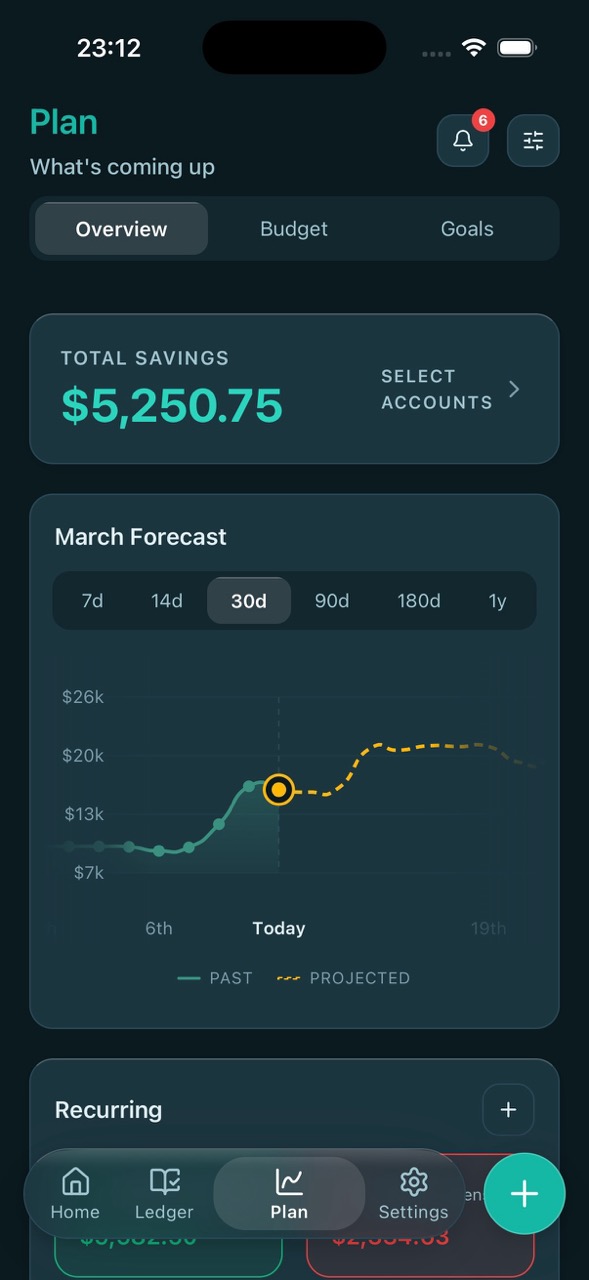The width and height of the screenshot is (589, 1280).
Task: Switch forecast range to 90d
Action: [332, 601]
